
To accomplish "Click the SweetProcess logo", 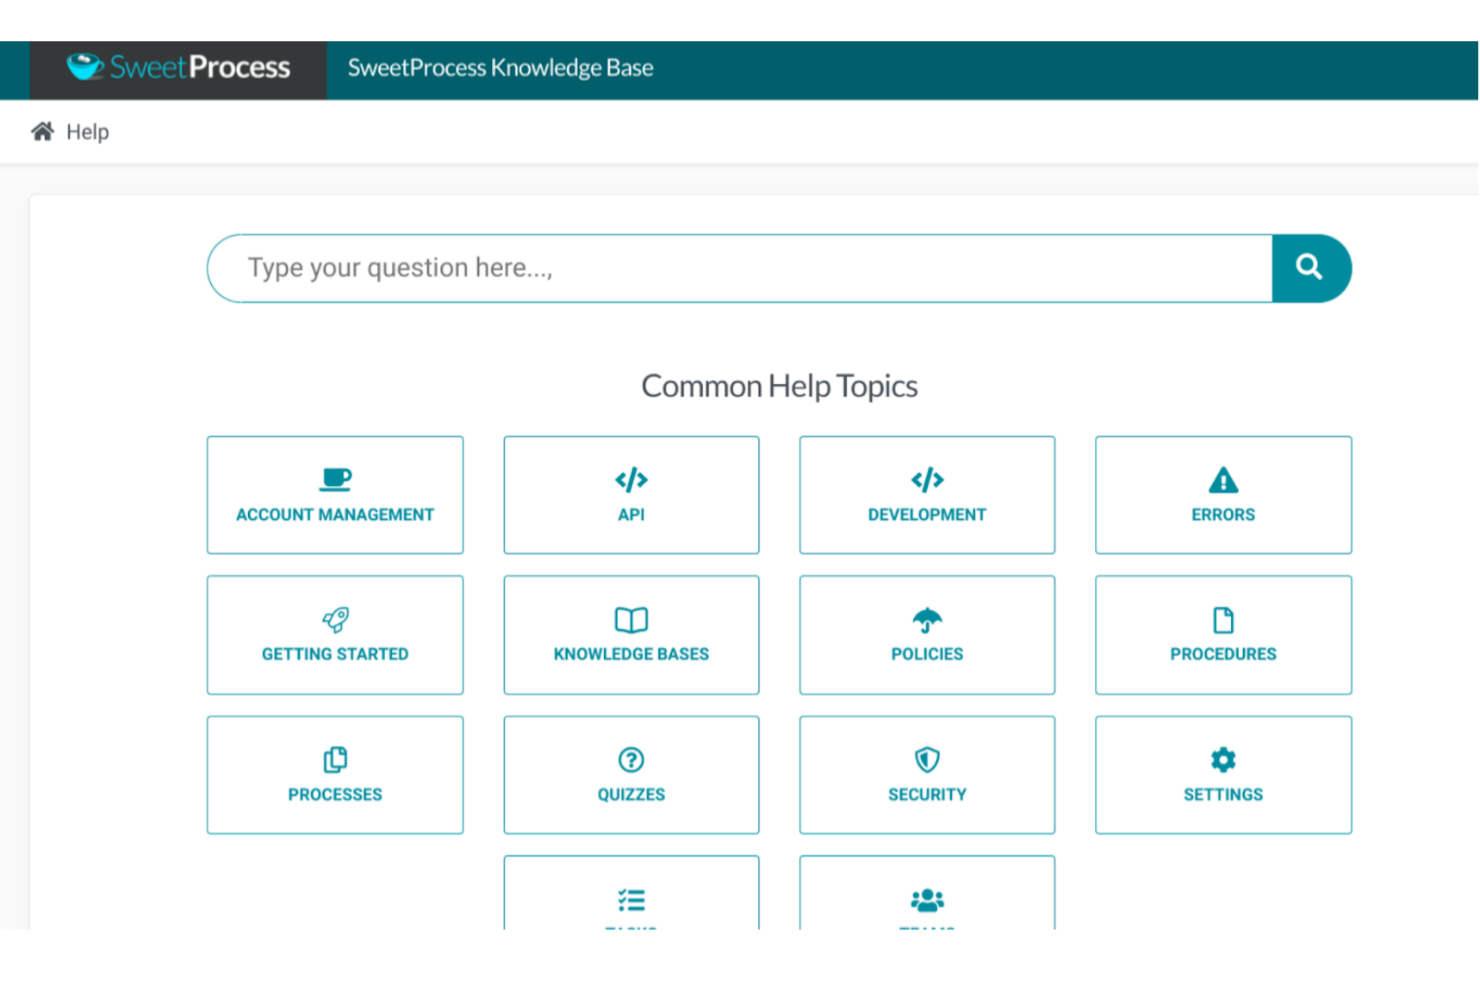I will click(178, 67).
